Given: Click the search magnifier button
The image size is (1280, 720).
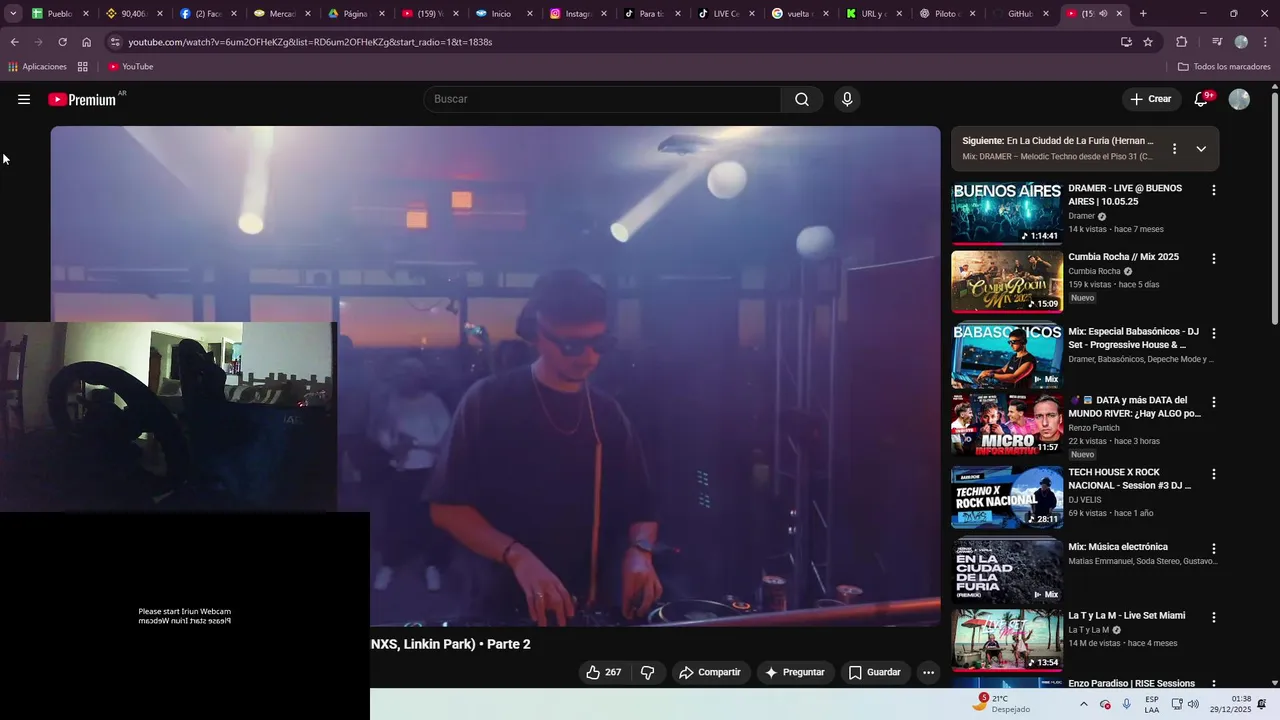Looking at the screenshot, I should (802, 99).
